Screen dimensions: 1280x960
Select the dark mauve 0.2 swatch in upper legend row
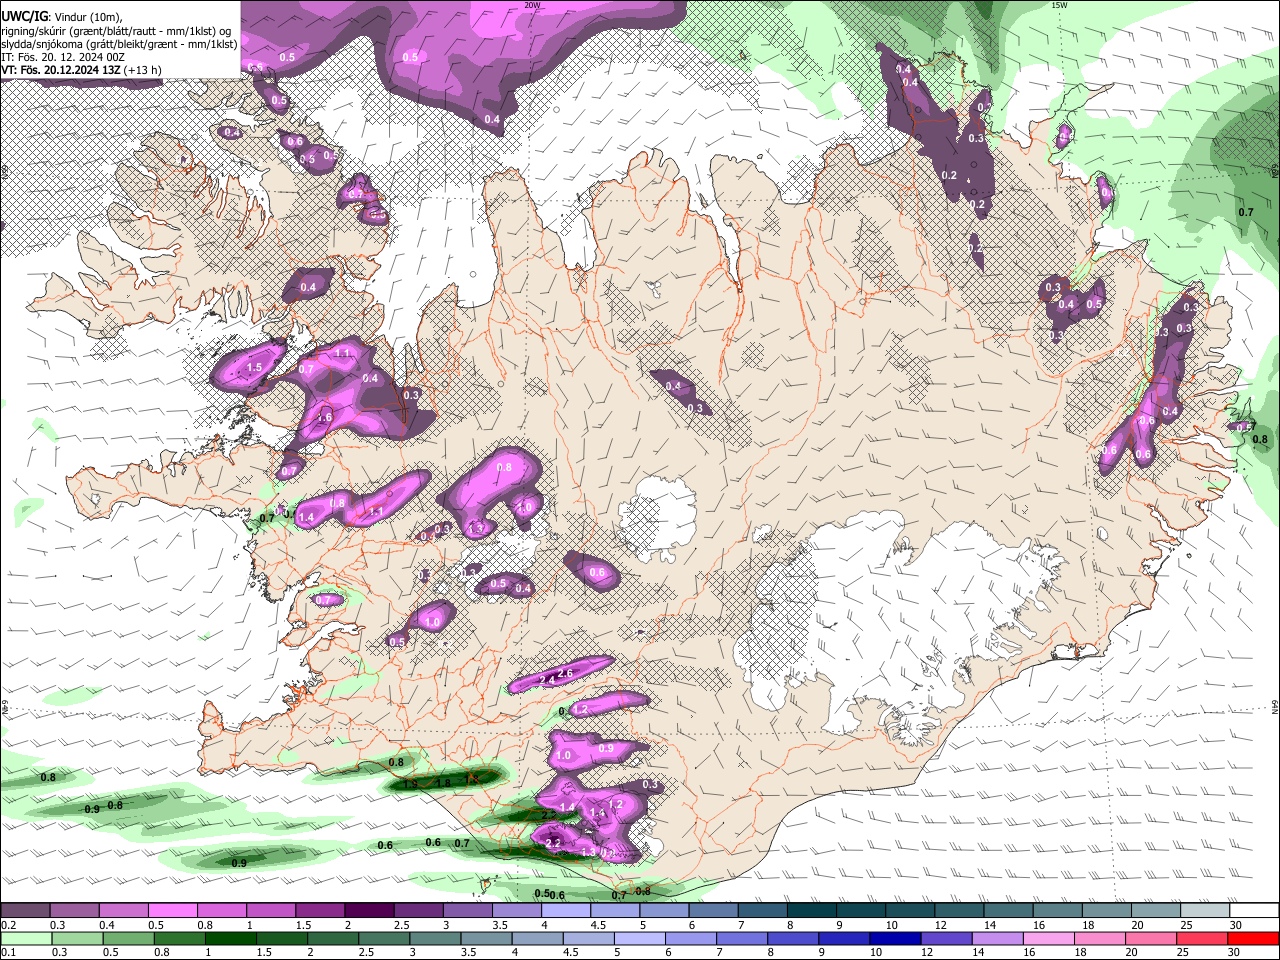pyautogui.click(x=25, y=911)
